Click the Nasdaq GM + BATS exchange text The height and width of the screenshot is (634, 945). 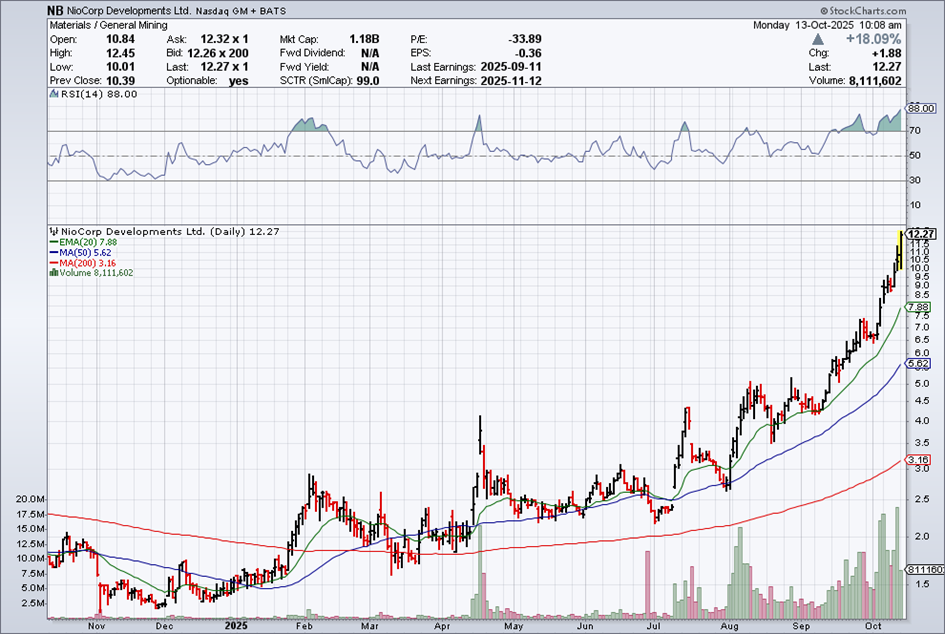(x=240, y=11)
